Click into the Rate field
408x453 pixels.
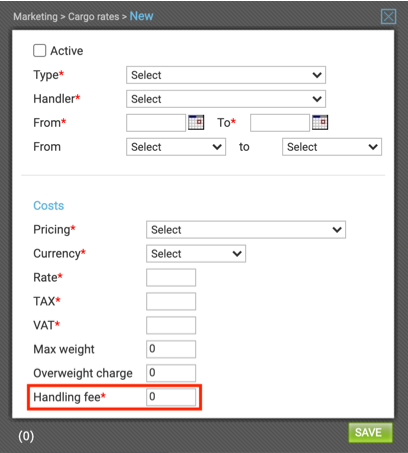171,278
